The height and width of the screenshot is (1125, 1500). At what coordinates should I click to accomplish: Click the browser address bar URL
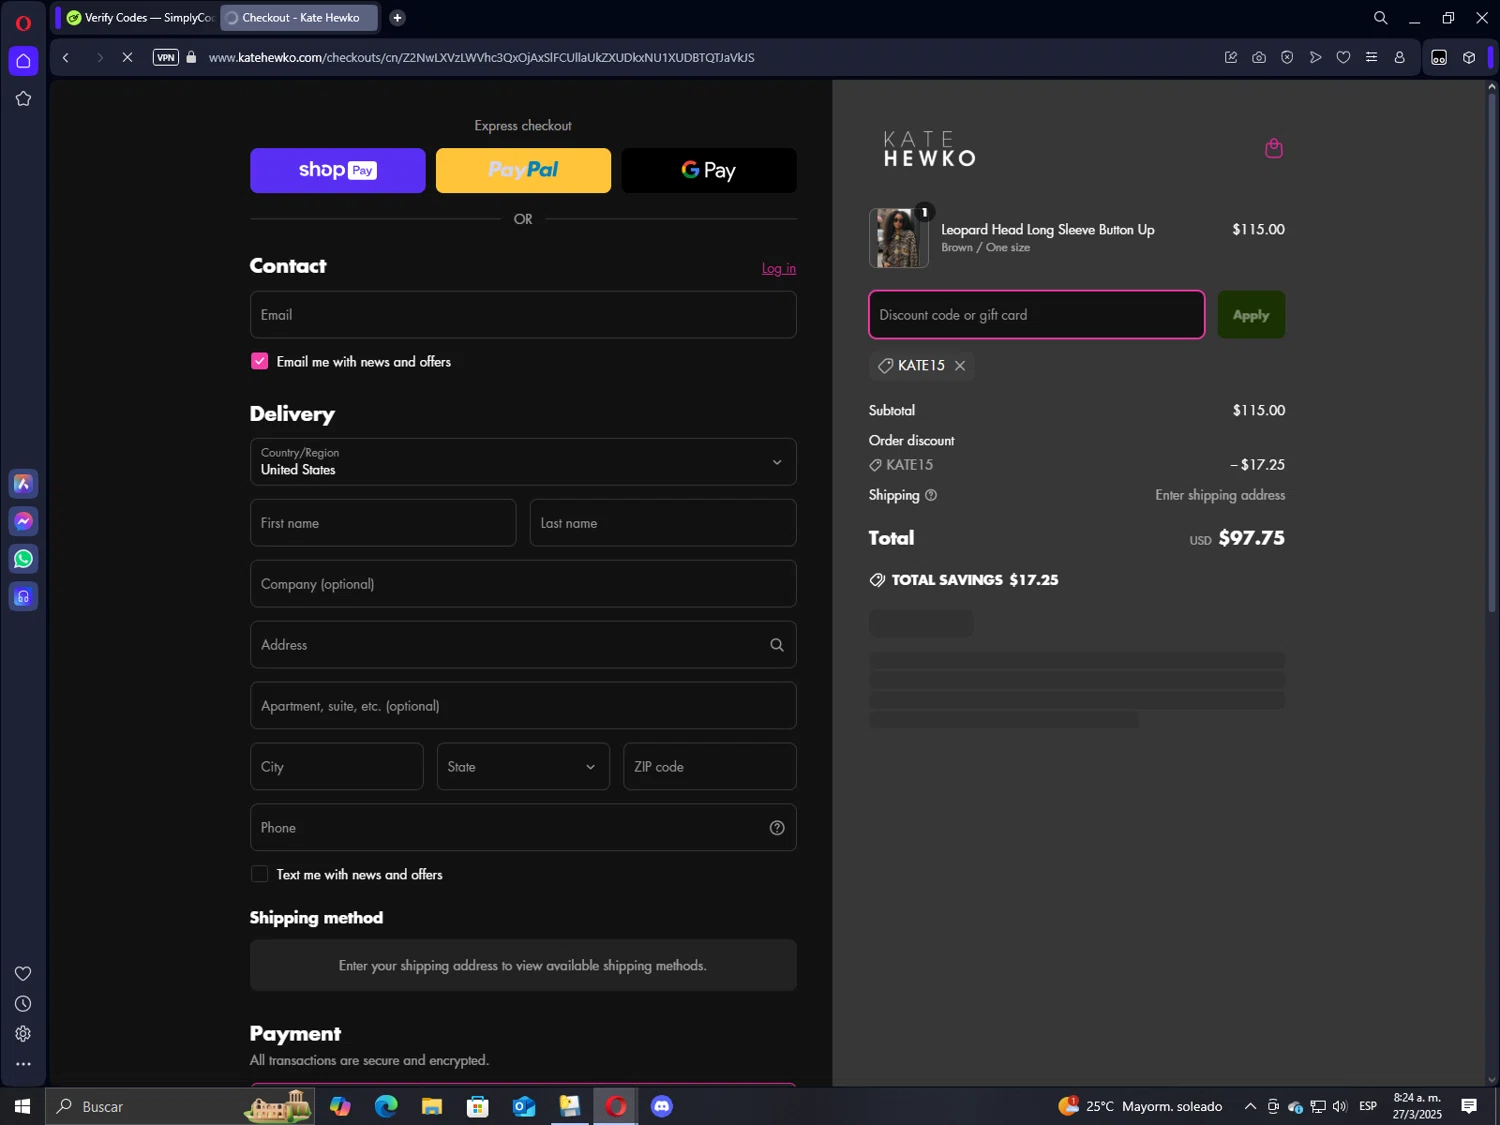pos(481,58)
